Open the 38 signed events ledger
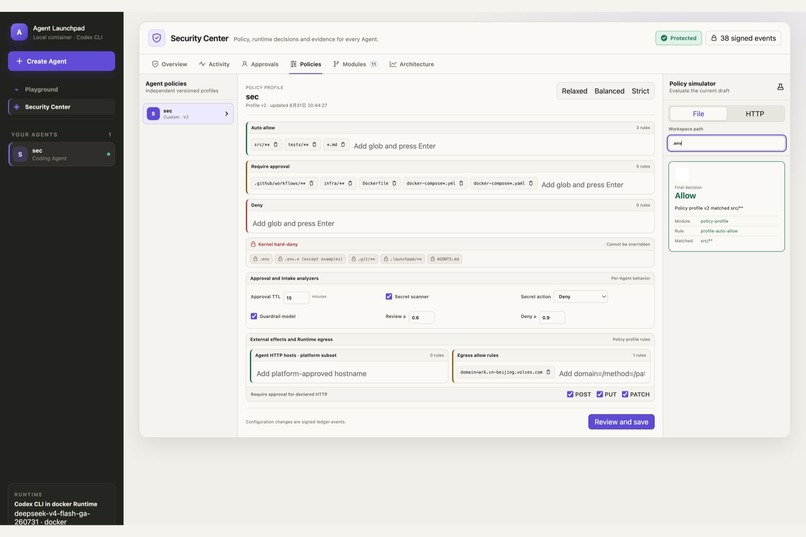806x537 pixels. click(743, 38)
